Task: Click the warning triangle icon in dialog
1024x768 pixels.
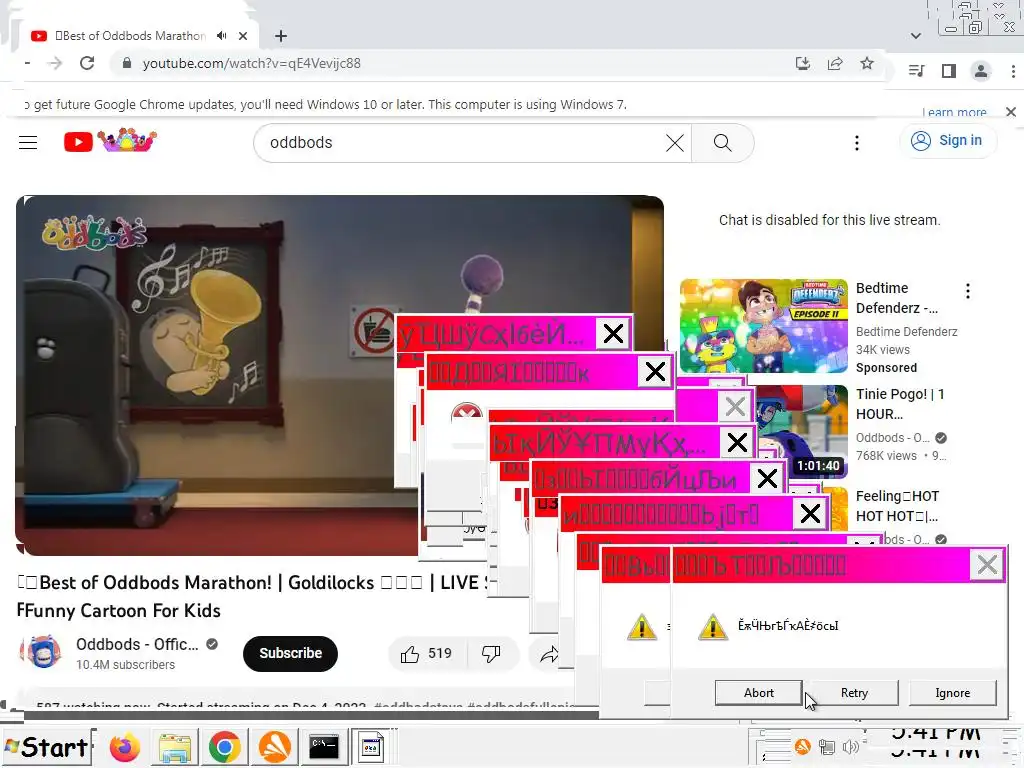Action: [712, 626]
